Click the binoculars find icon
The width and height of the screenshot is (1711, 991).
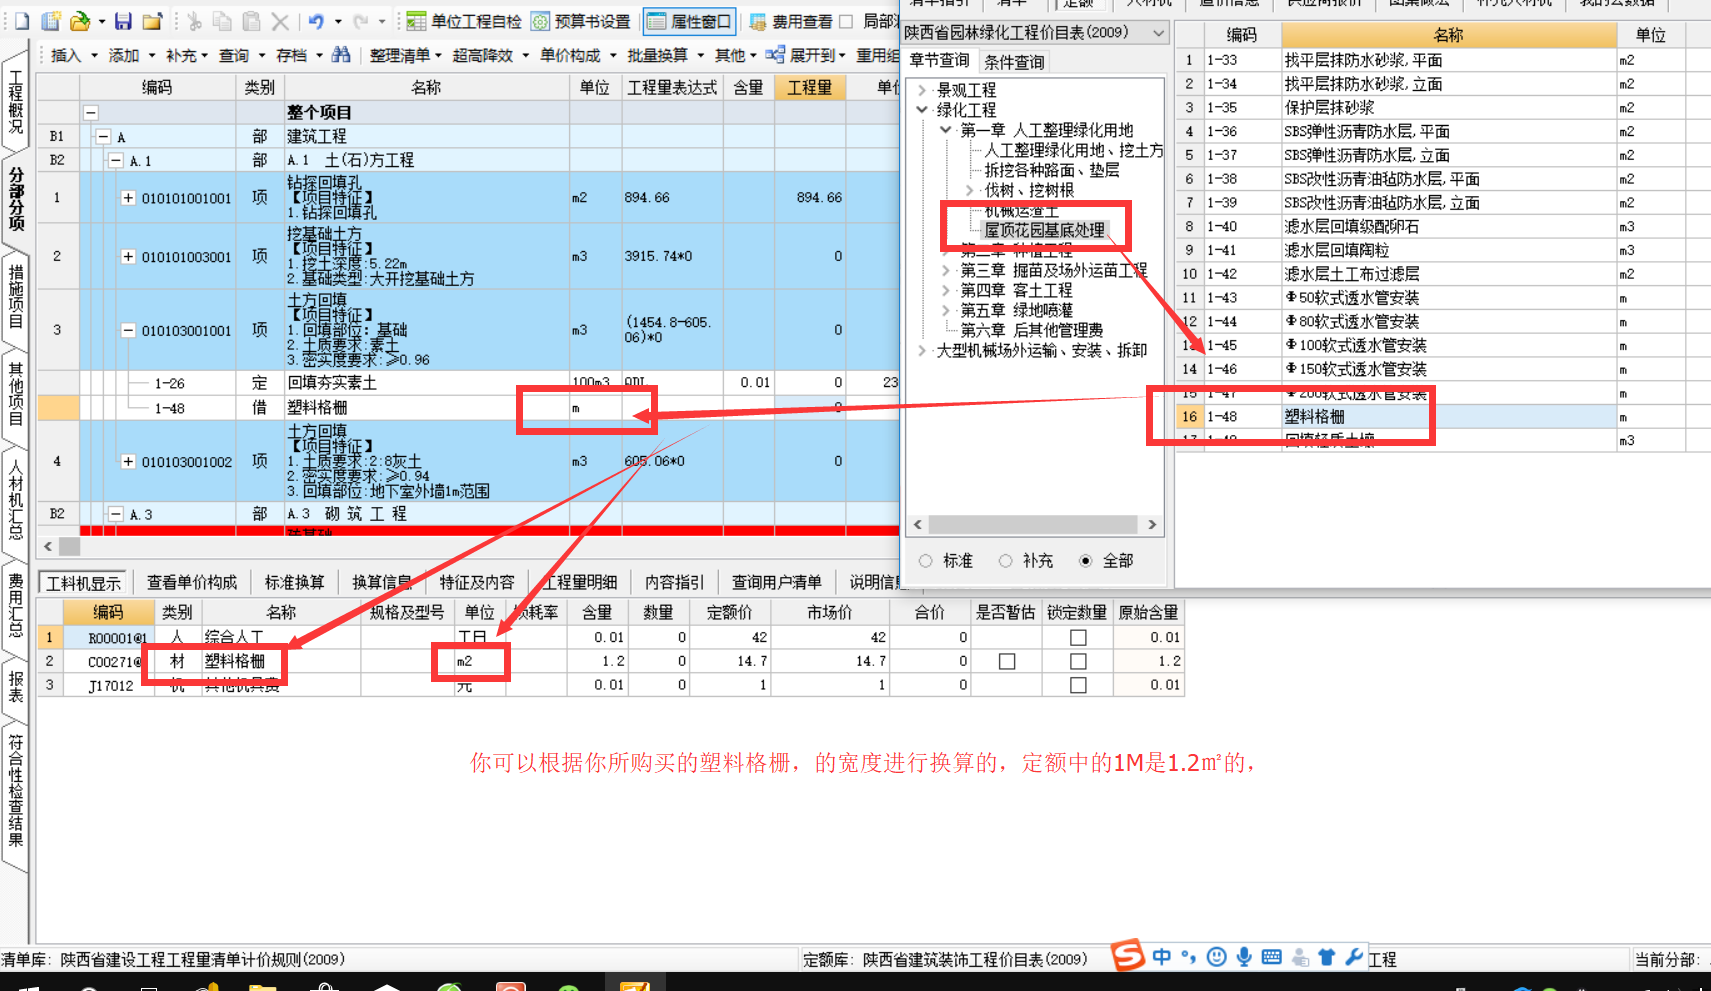click(x=341, y=54)
